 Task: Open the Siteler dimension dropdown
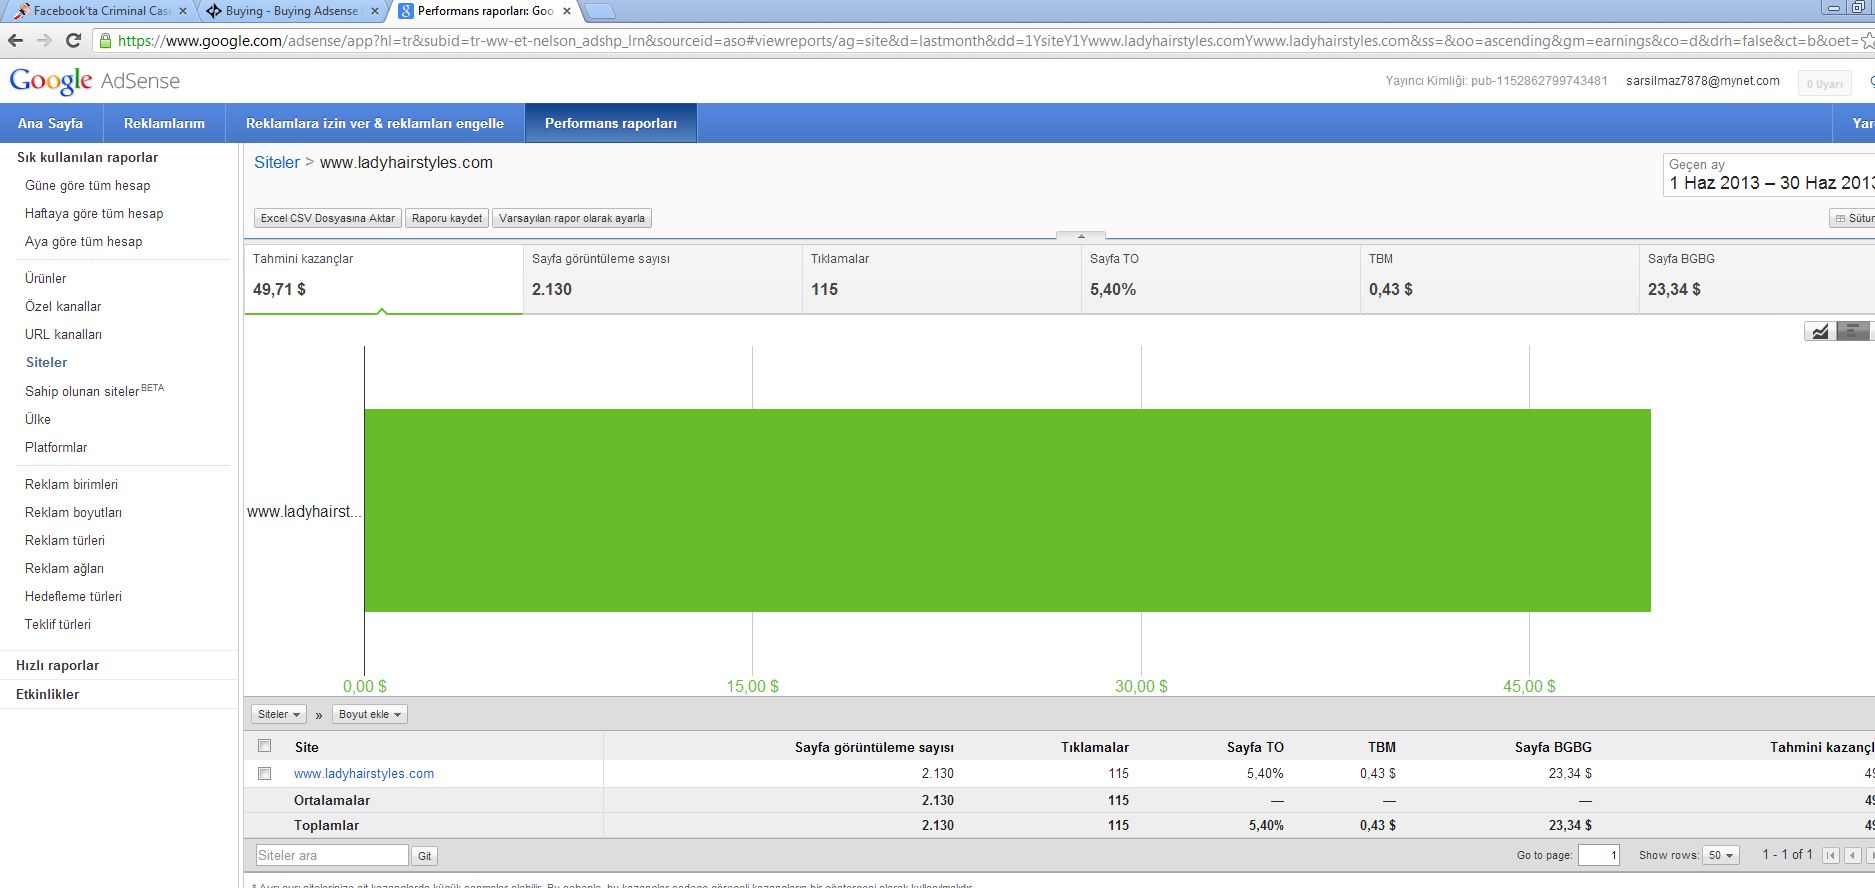278,714
